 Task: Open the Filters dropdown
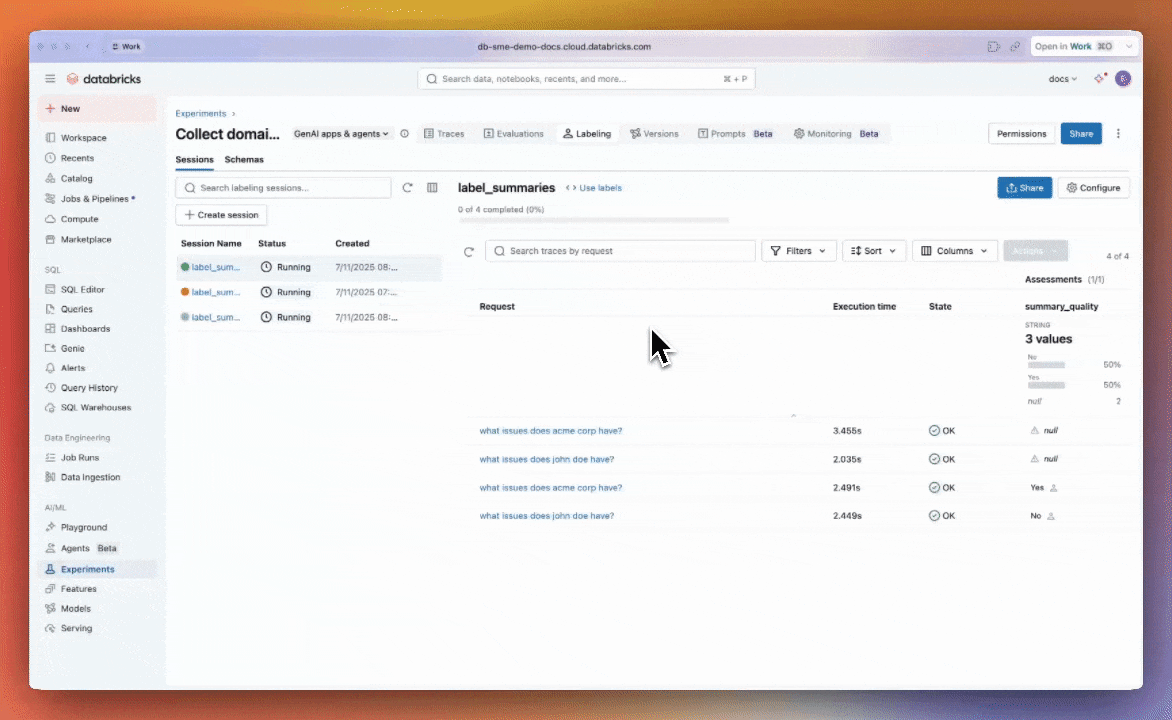tap(798, 251)
